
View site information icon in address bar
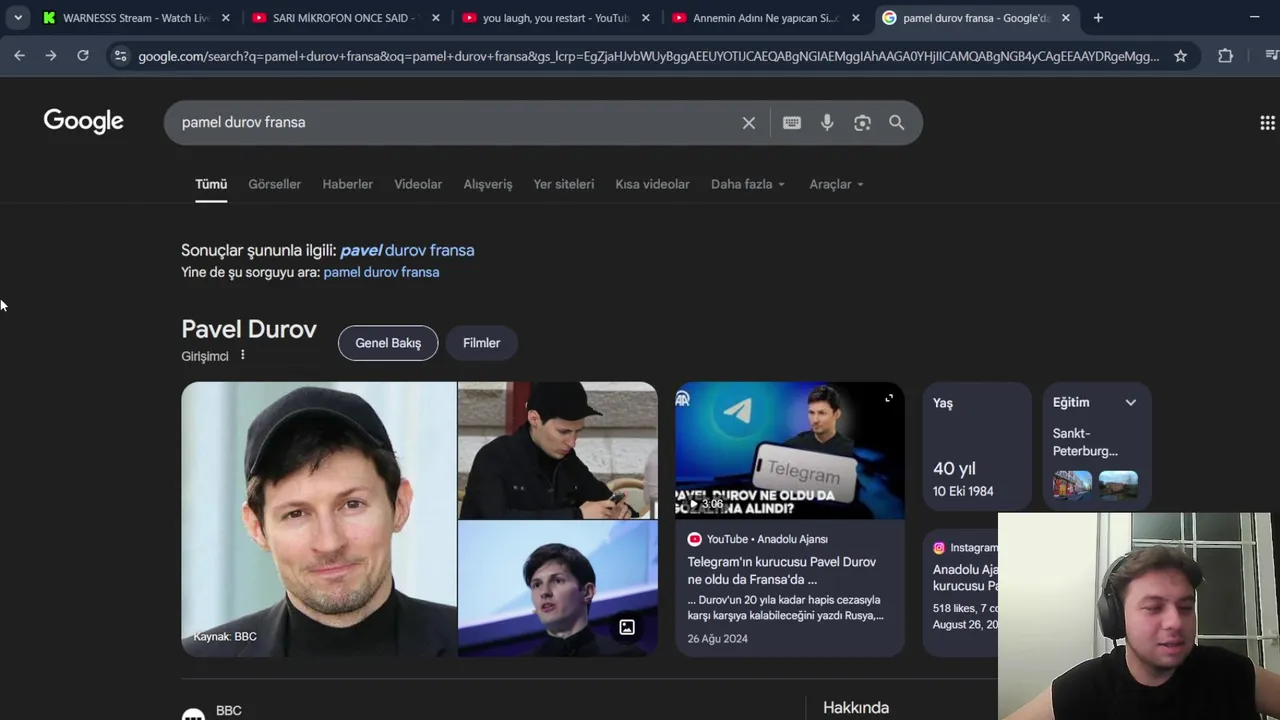120,56
